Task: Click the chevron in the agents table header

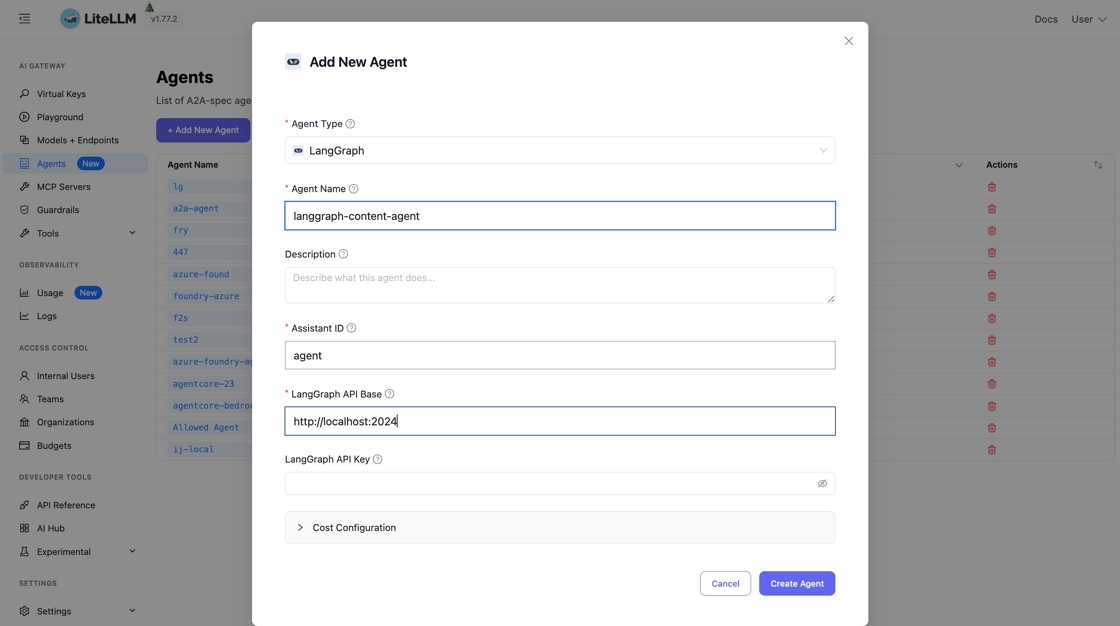Action: tap(959, 165)
